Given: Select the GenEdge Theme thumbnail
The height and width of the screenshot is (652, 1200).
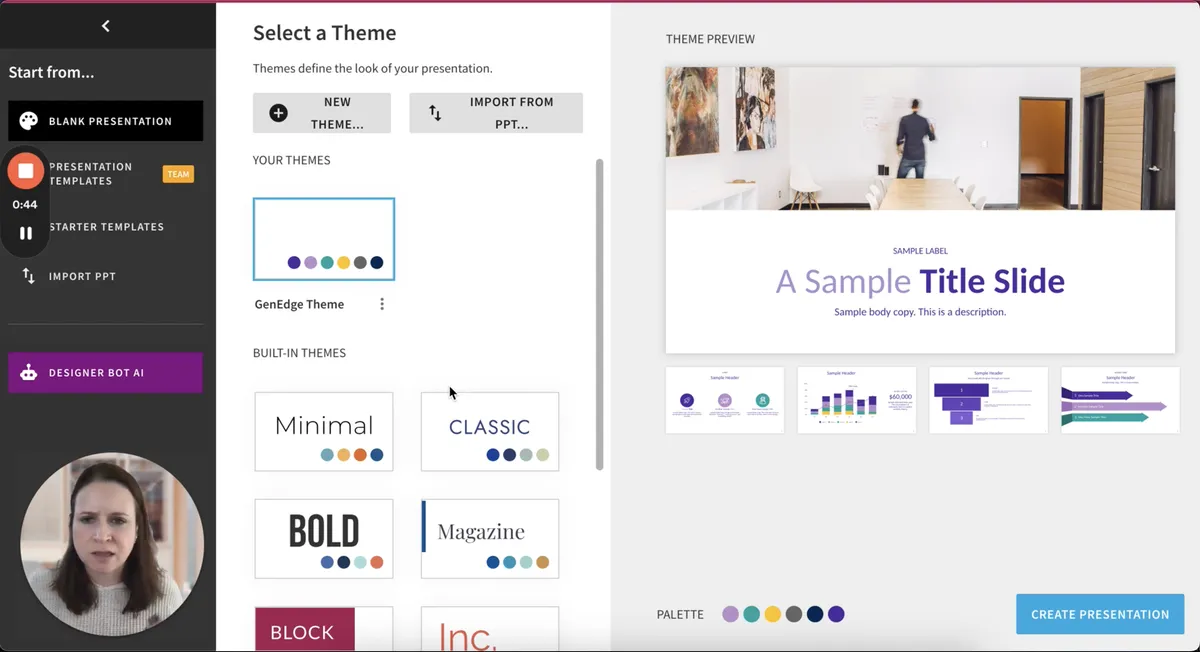Looking at the screenshot, I should click(x=324, y=239).
